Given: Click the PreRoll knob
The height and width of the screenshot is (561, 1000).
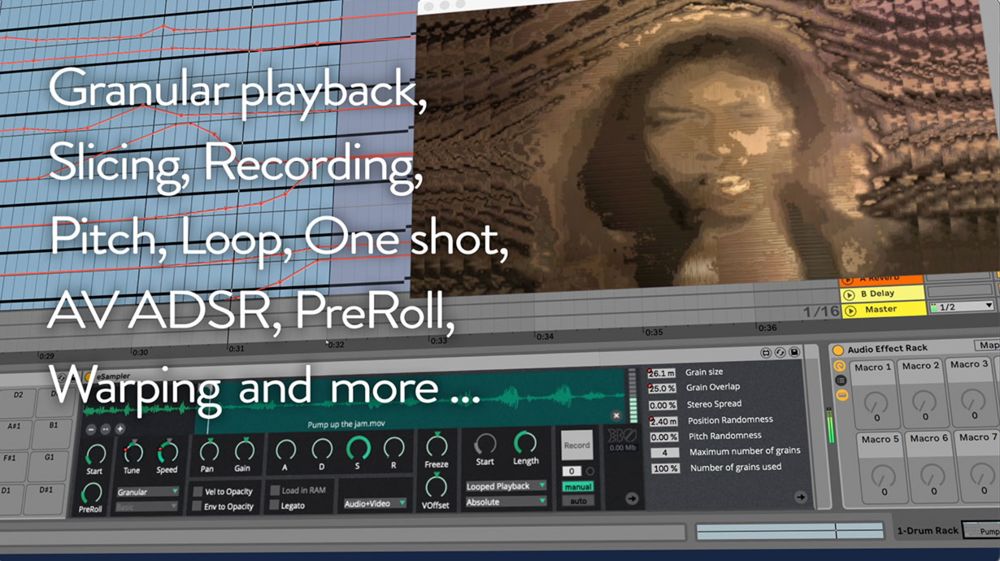Looking at the screenshot, I should [91, 492].
